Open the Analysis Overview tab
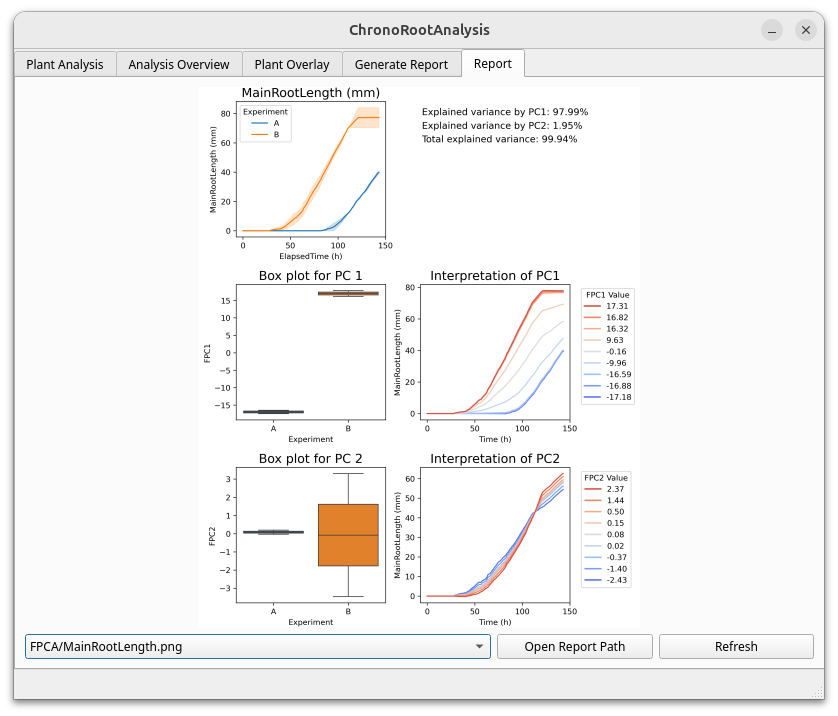838x716 pixels. coord(179,64)
